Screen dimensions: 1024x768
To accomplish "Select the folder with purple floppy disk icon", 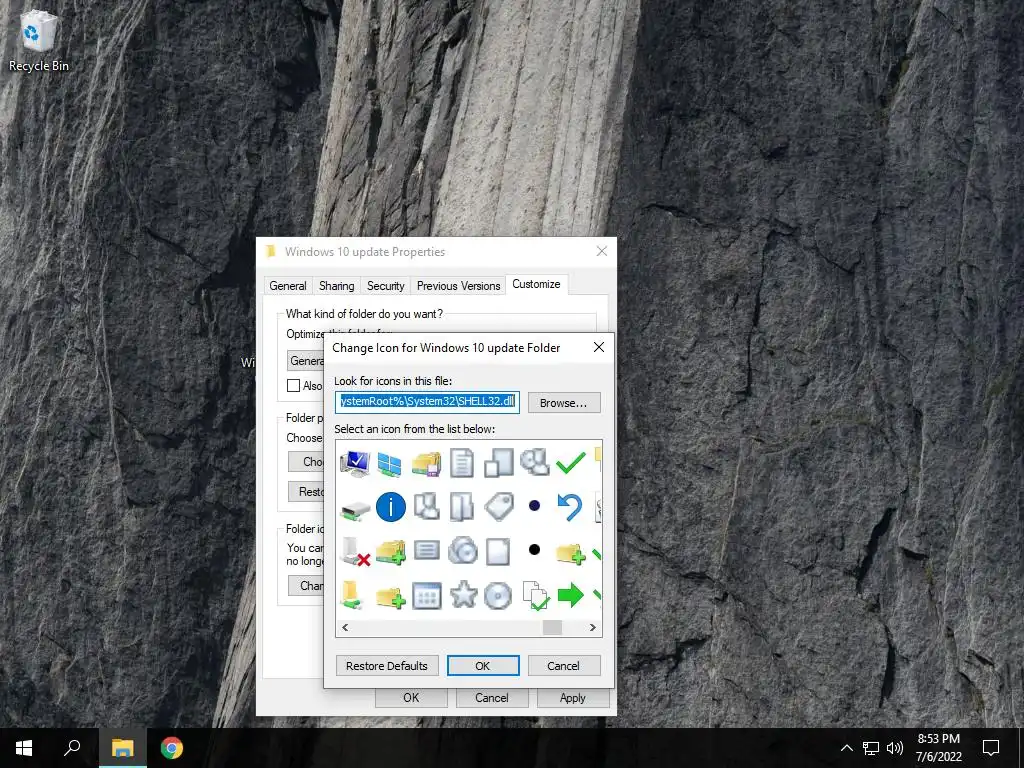I will [426, 464].
